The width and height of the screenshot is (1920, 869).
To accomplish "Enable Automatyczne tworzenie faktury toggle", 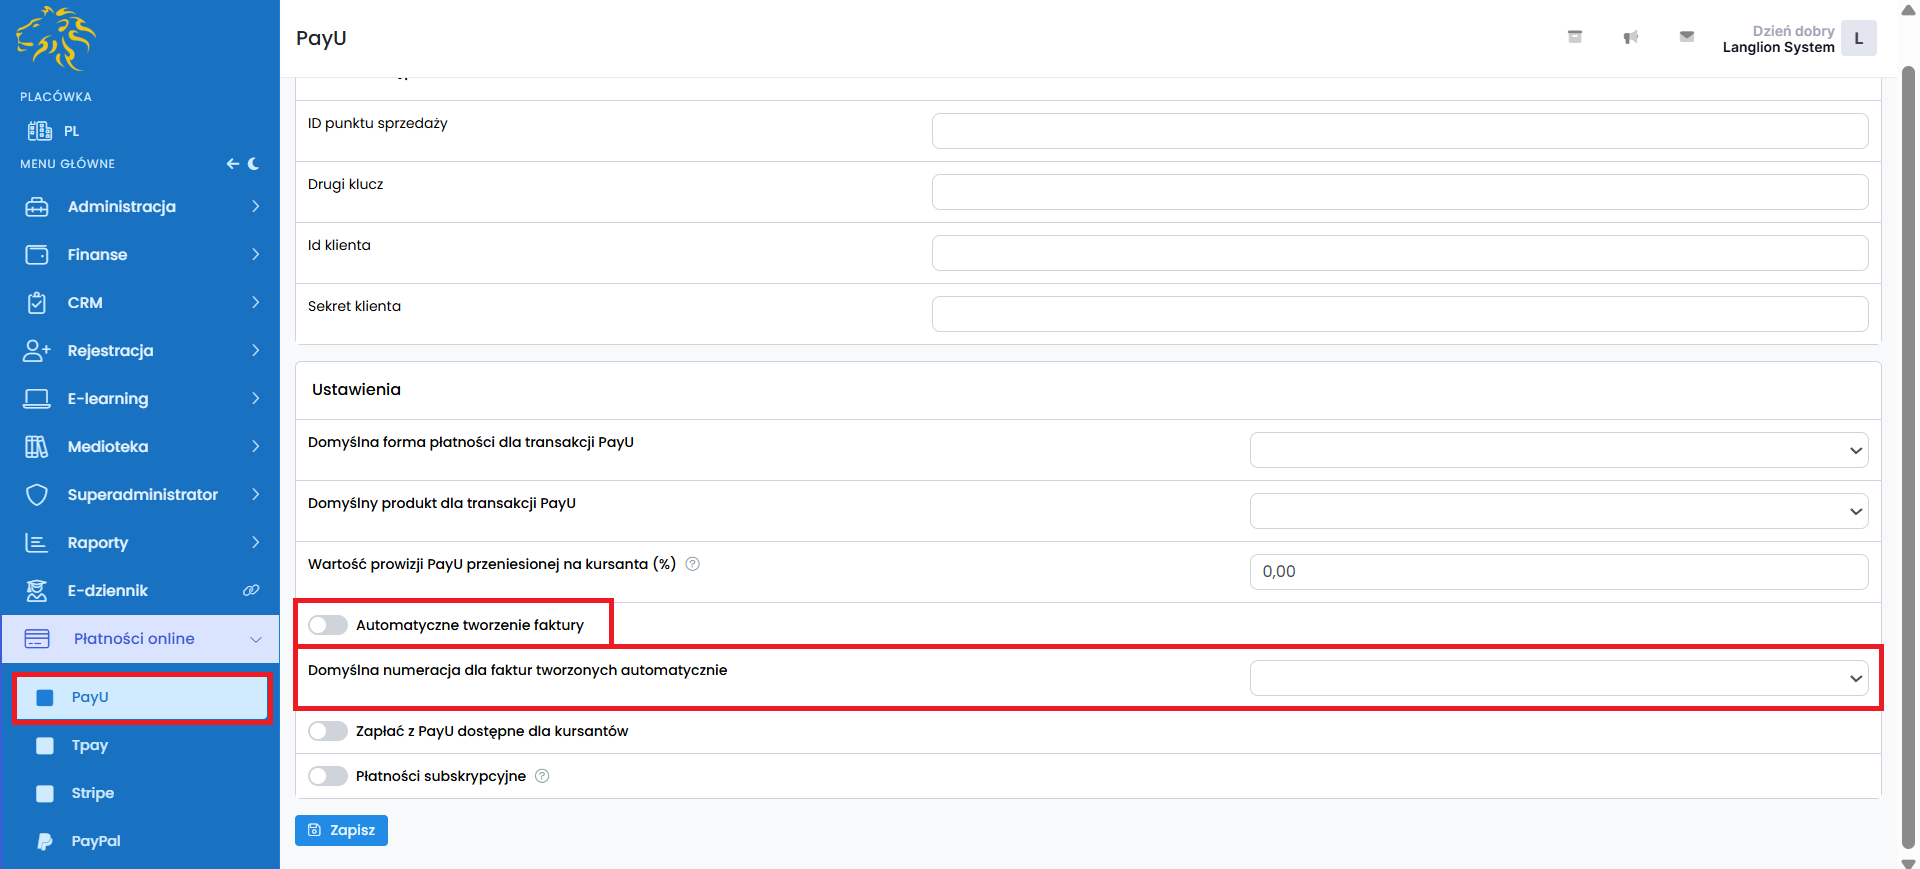I will pos(328,625).
